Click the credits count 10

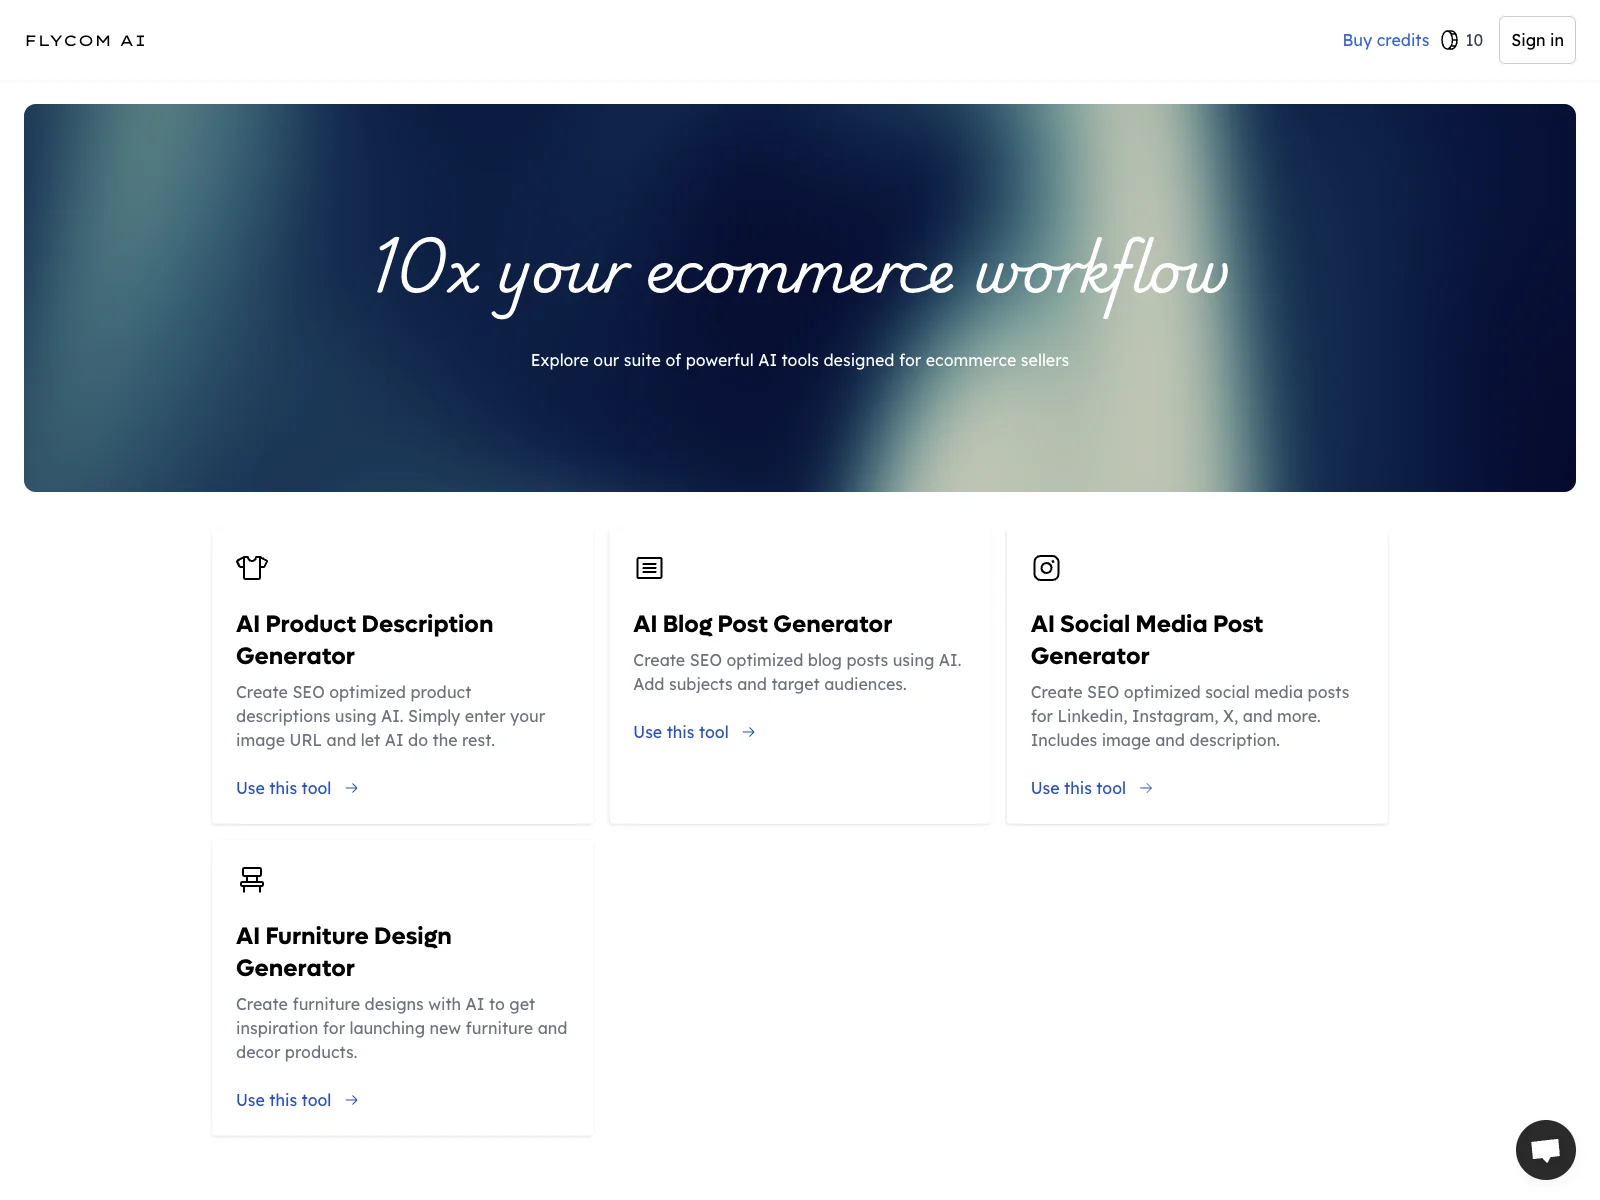pyautogui.click(x=1474, y=40)
